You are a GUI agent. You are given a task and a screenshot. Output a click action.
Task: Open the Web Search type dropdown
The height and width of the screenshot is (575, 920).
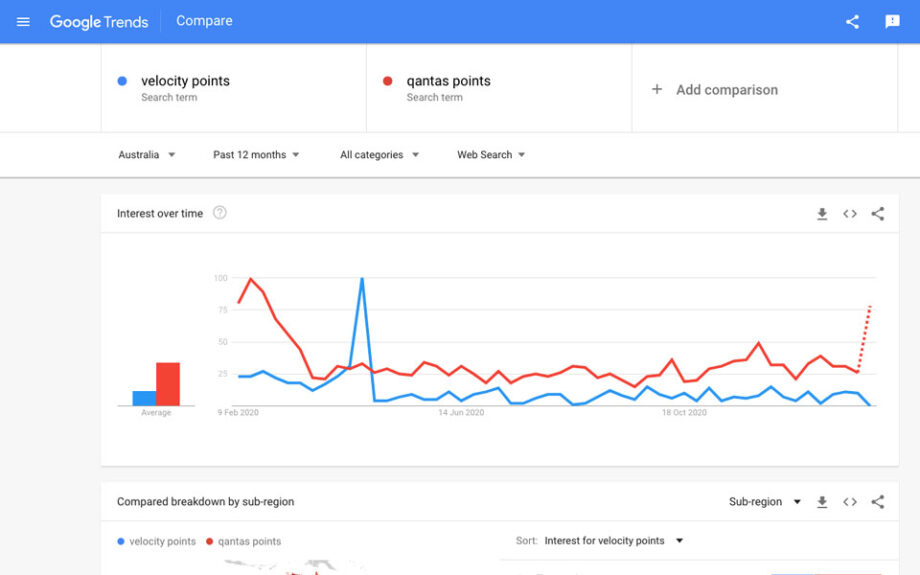point(491,155)
